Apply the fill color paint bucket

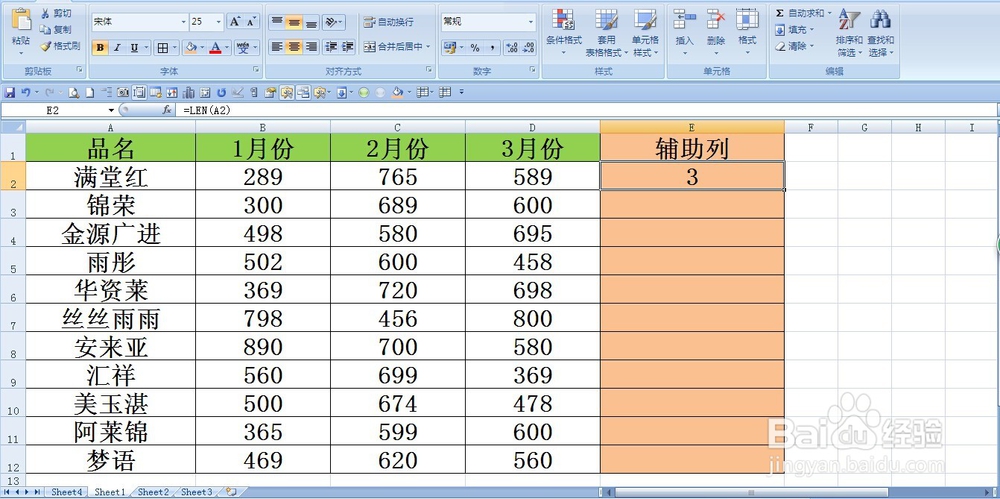click(190, 47)
